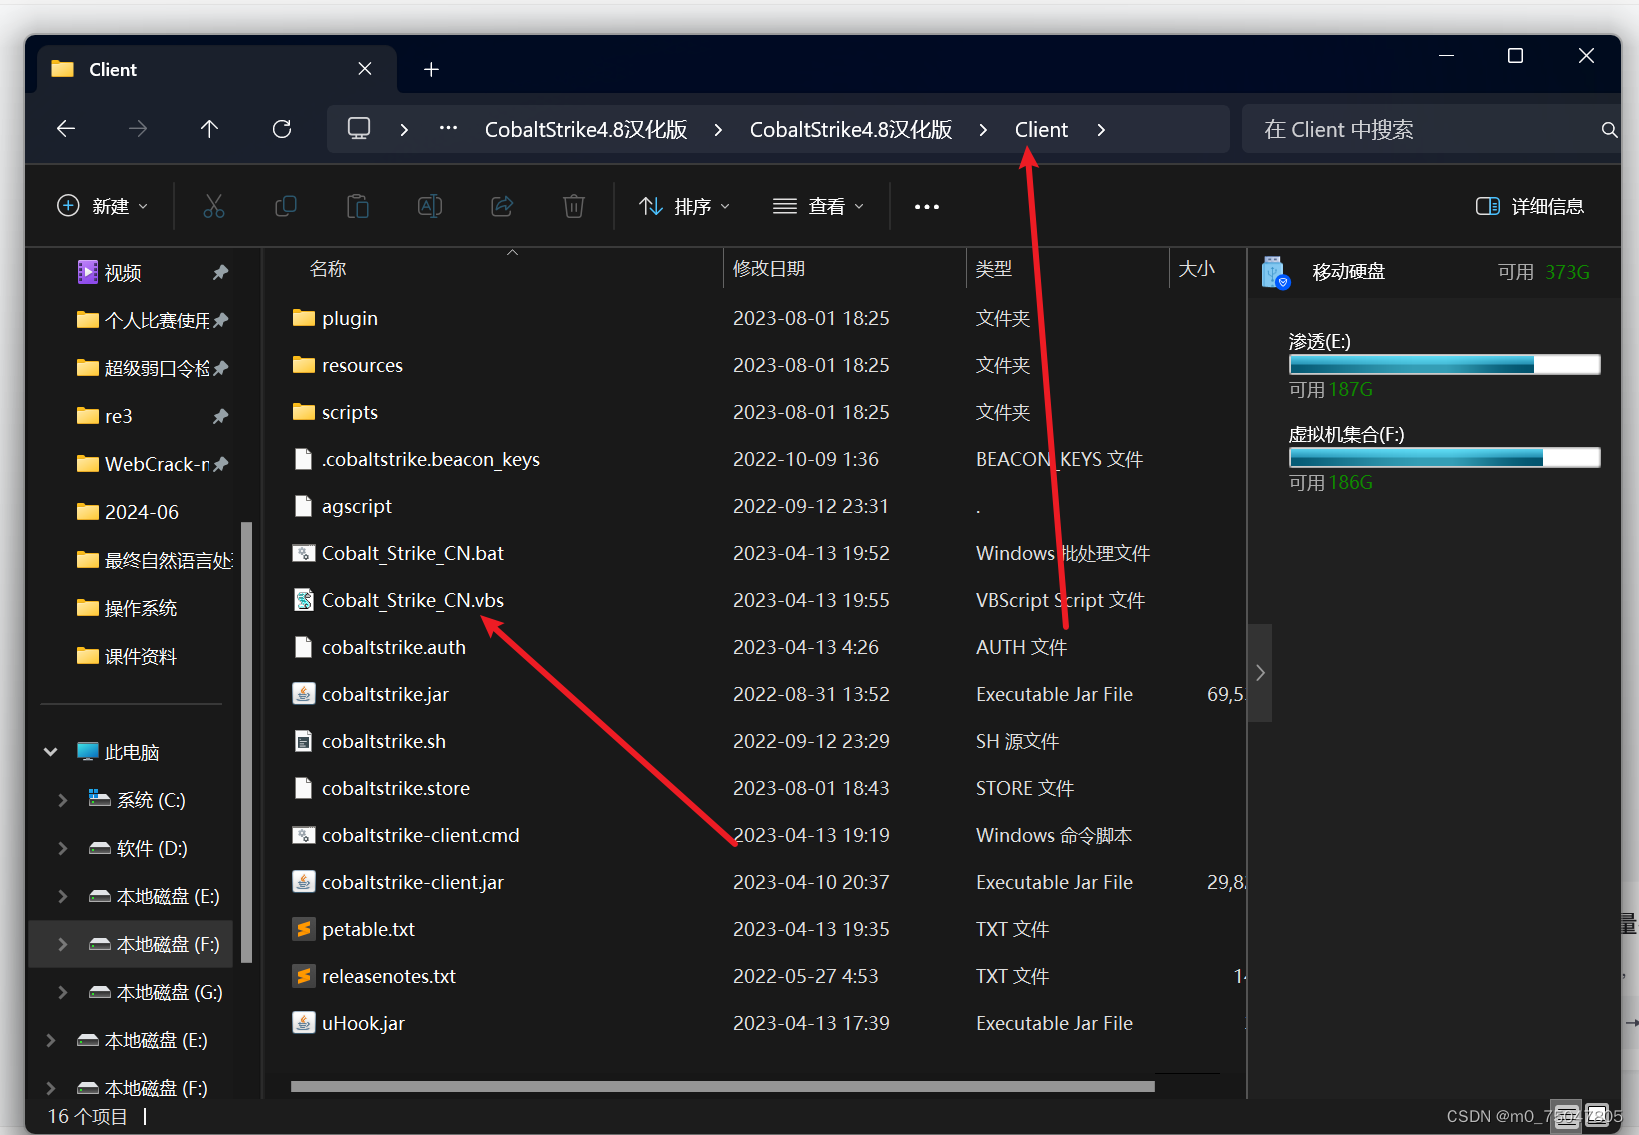Click the horizontal scrollbar of file list
Viewport: 1639px width, 1135px height.
click(x=722, y=1086)
